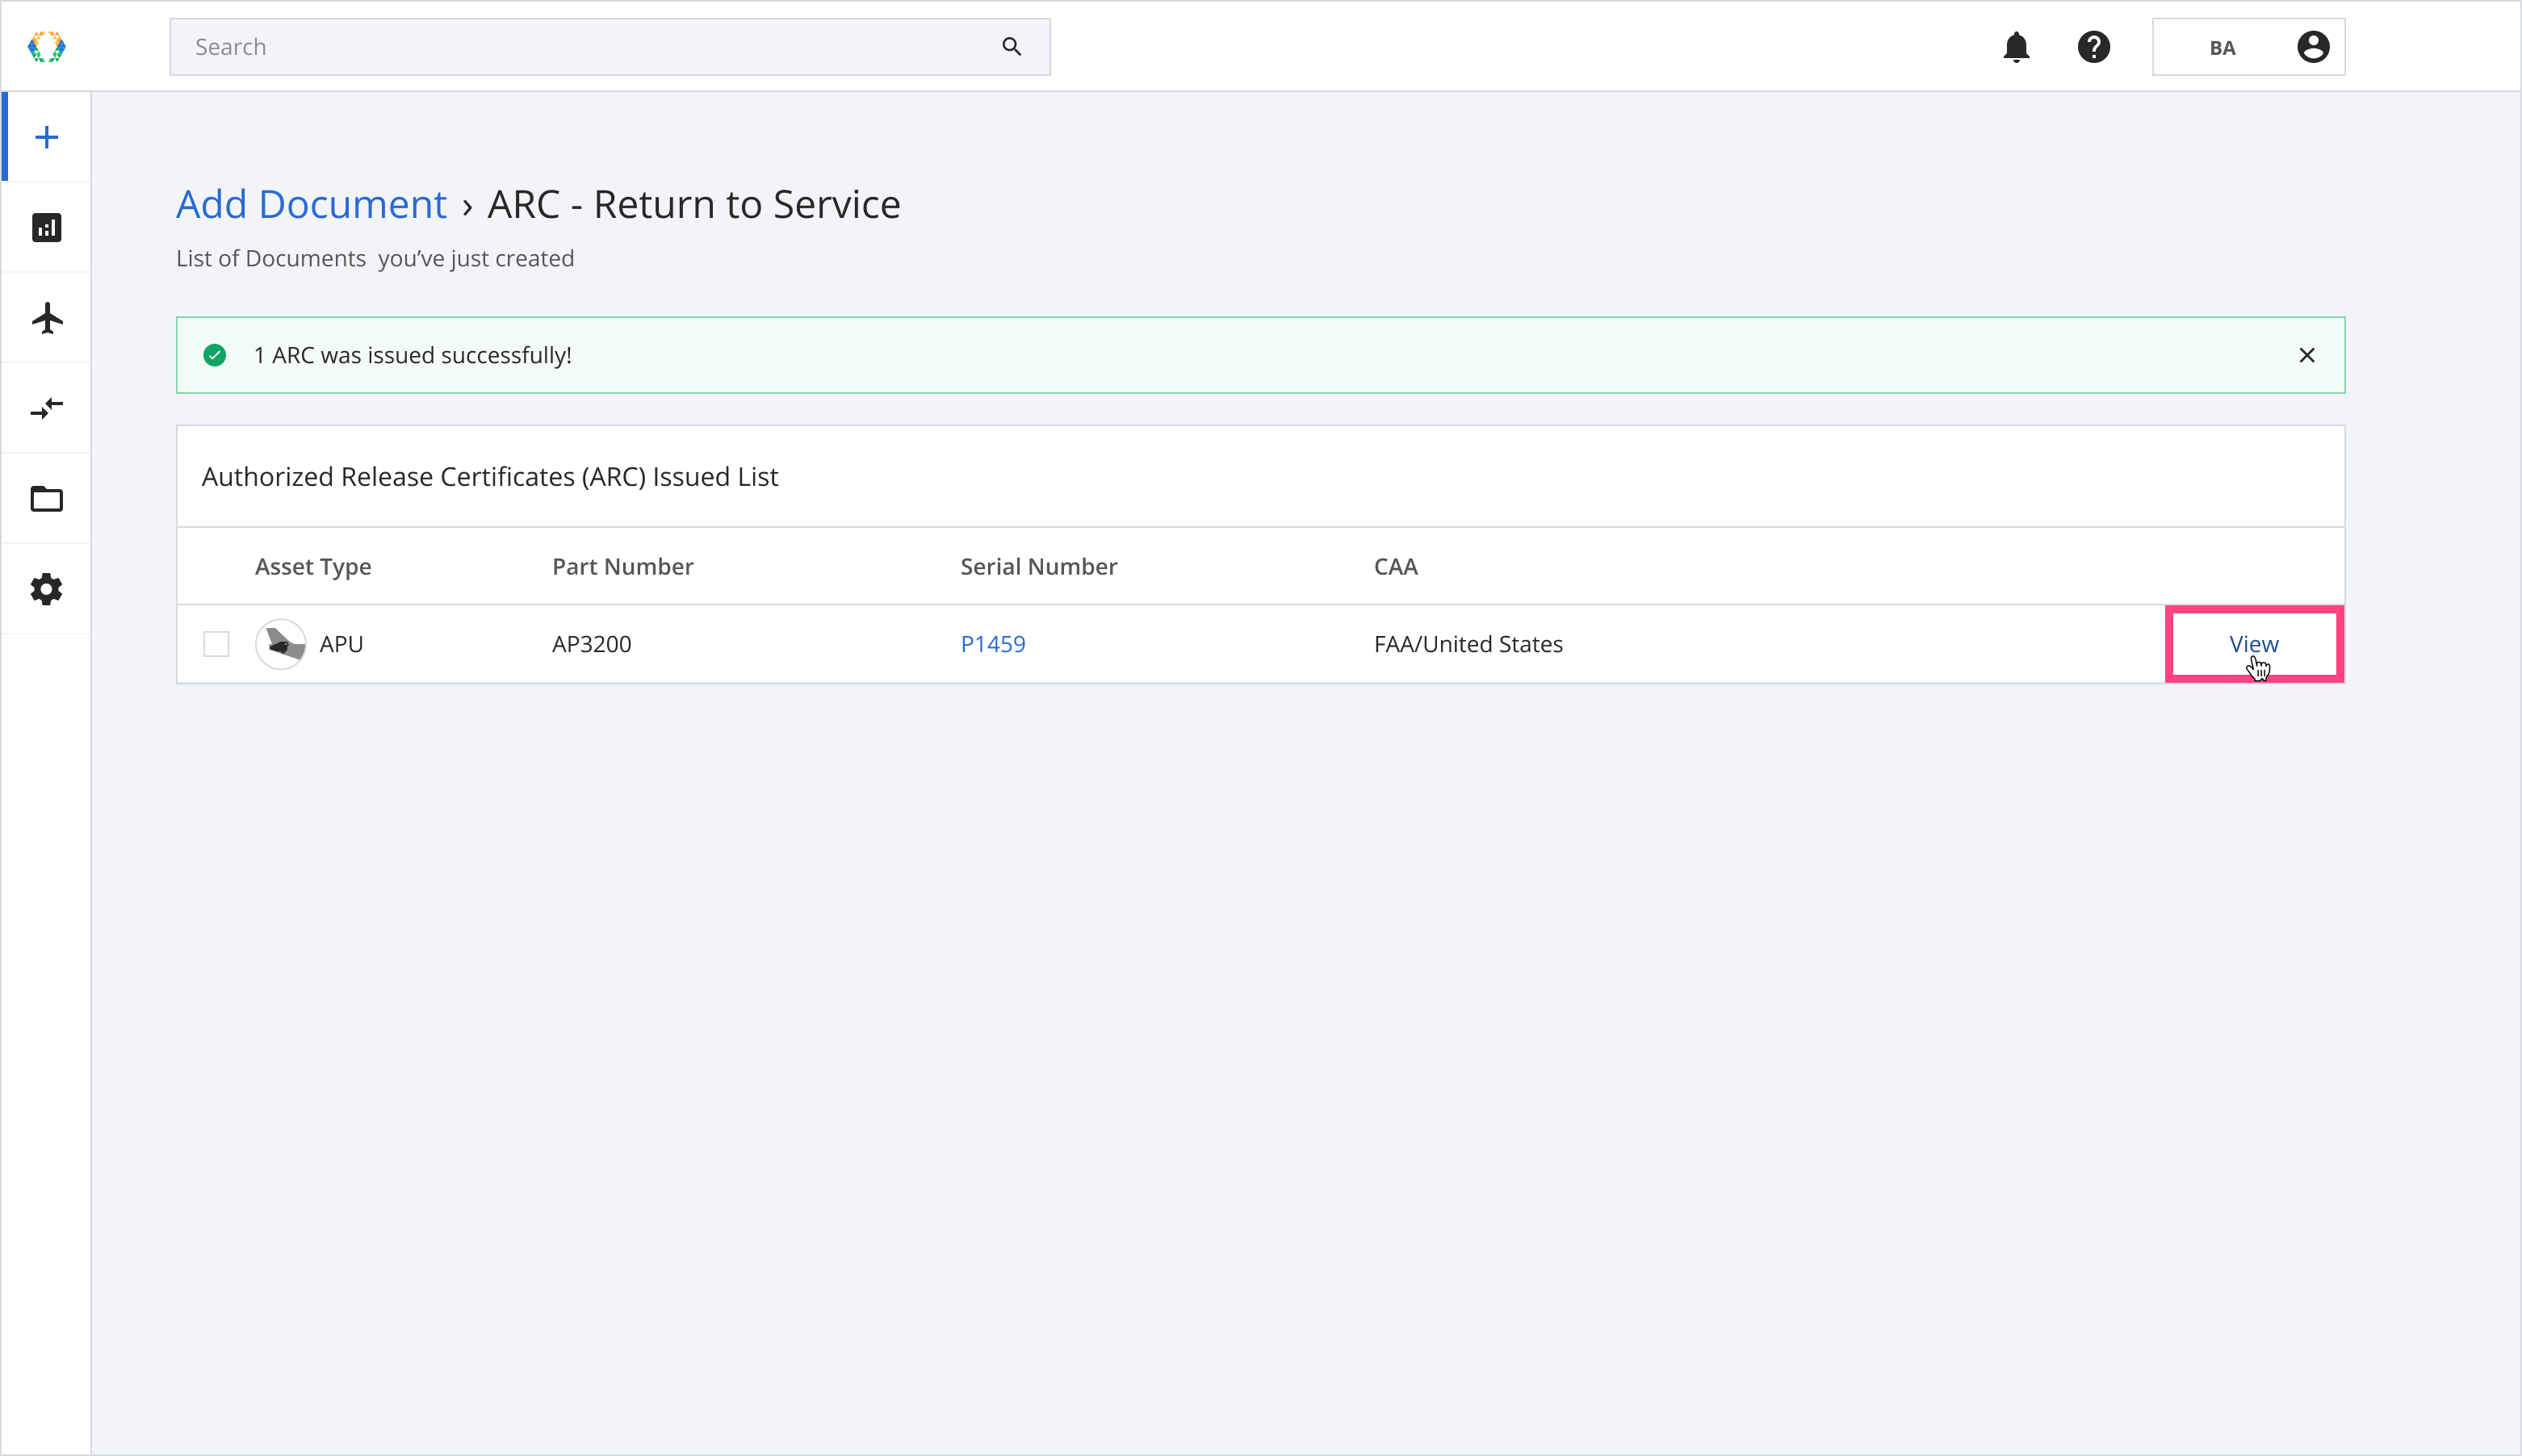The height and width of the screenshot is (1456, 2522).
Task: Click View for the APU row
Action: point(2253,644)
